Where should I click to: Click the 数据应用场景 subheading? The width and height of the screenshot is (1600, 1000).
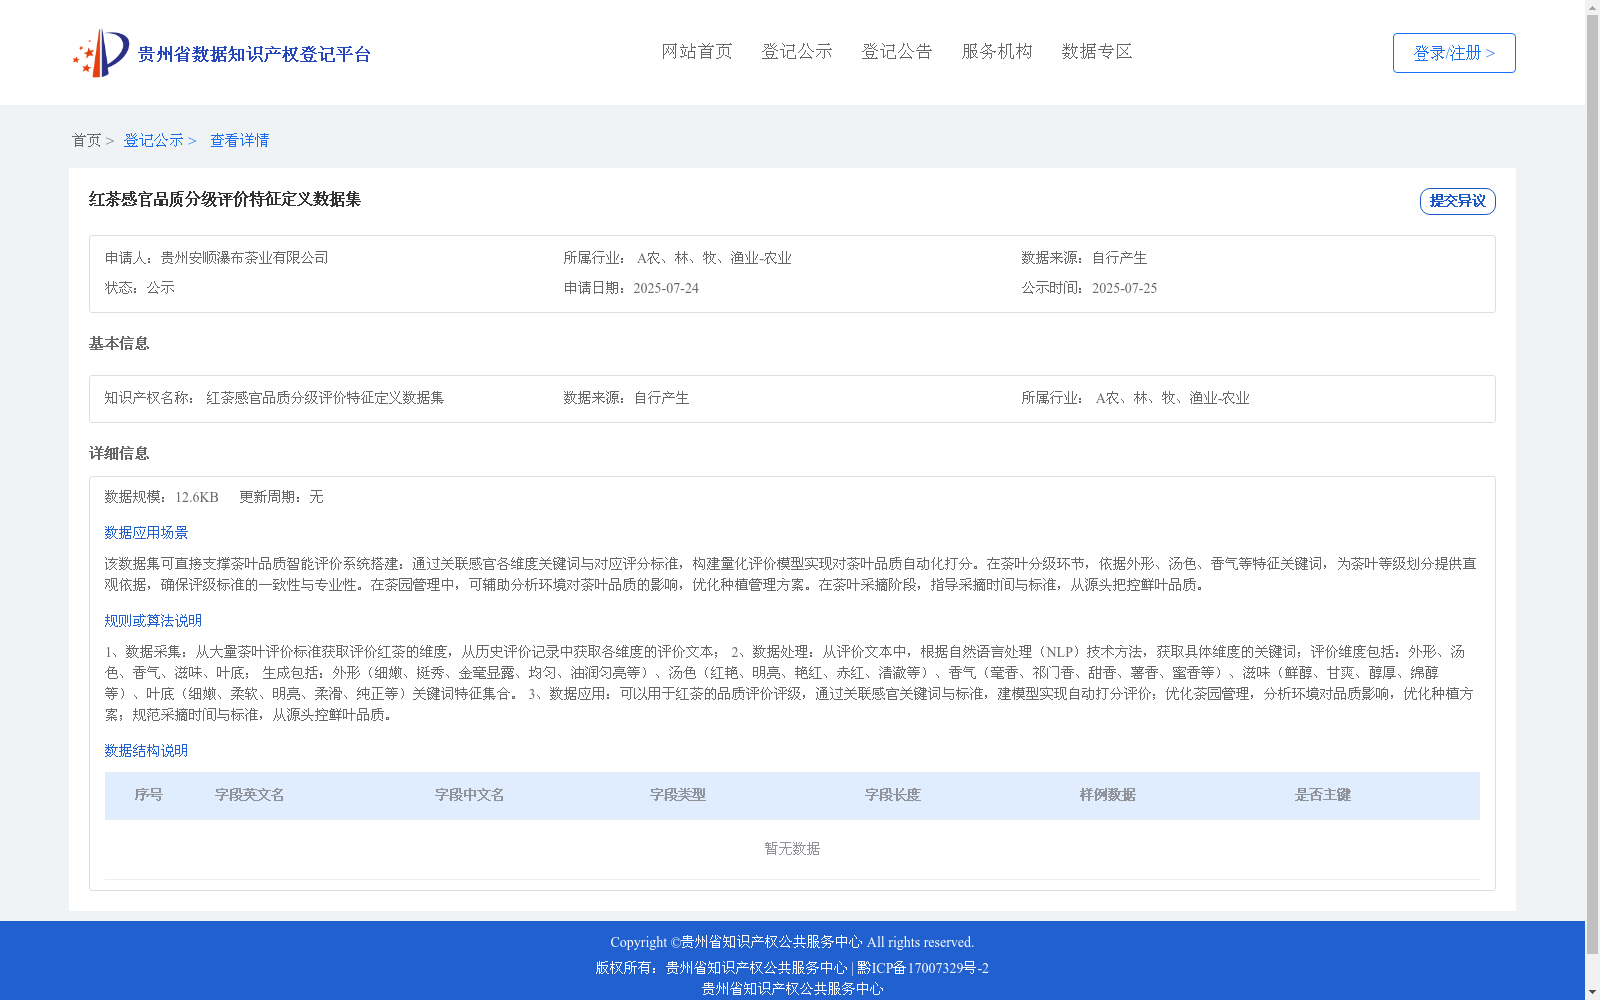pos(146,533)
